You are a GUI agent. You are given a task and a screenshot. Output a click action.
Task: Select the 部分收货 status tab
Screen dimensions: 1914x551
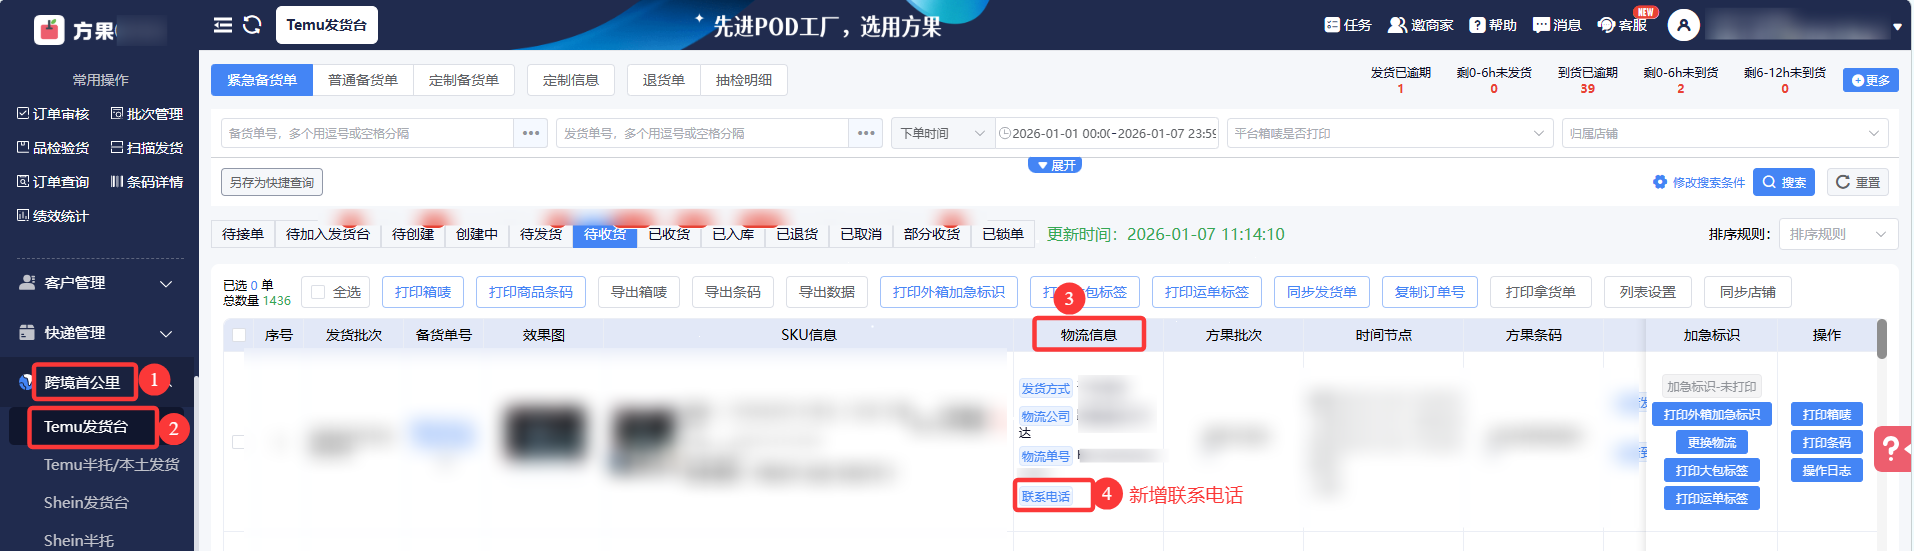[932, 234]
